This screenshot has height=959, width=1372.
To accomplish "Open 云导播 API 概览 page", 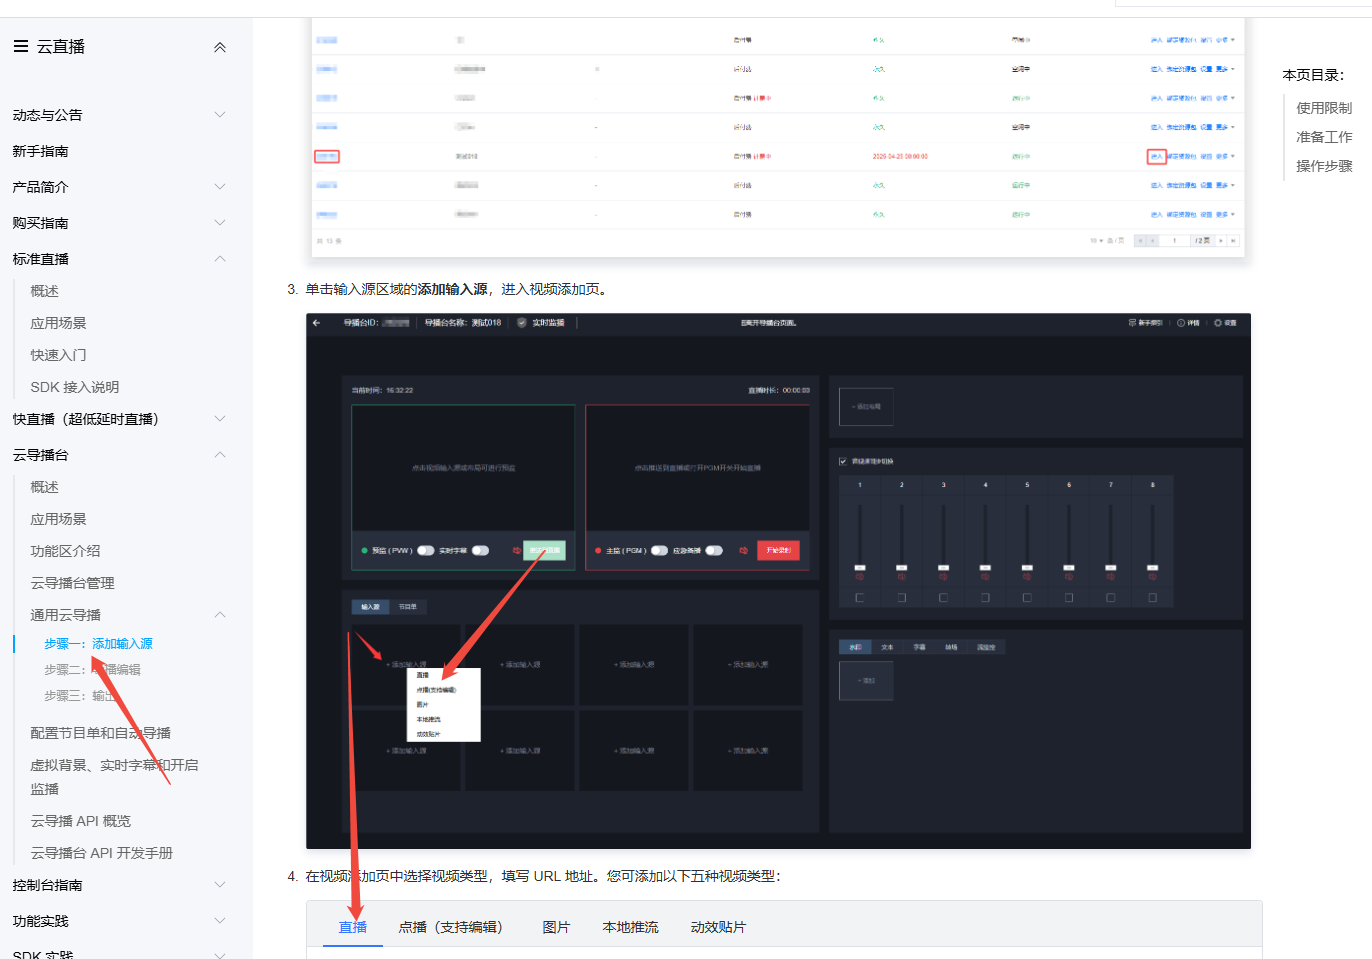I will coord(81,821).
